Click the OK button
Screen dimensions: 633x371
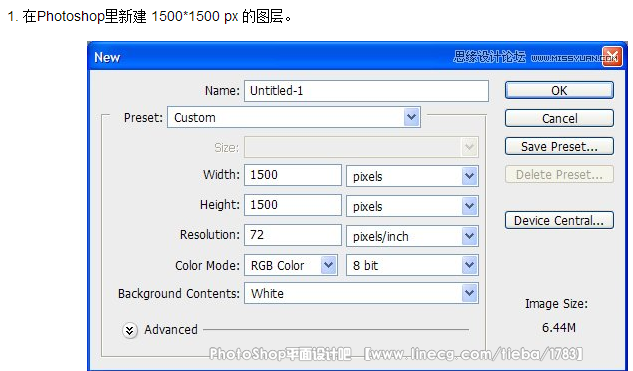pyautogui.click(x=559, y=90)
